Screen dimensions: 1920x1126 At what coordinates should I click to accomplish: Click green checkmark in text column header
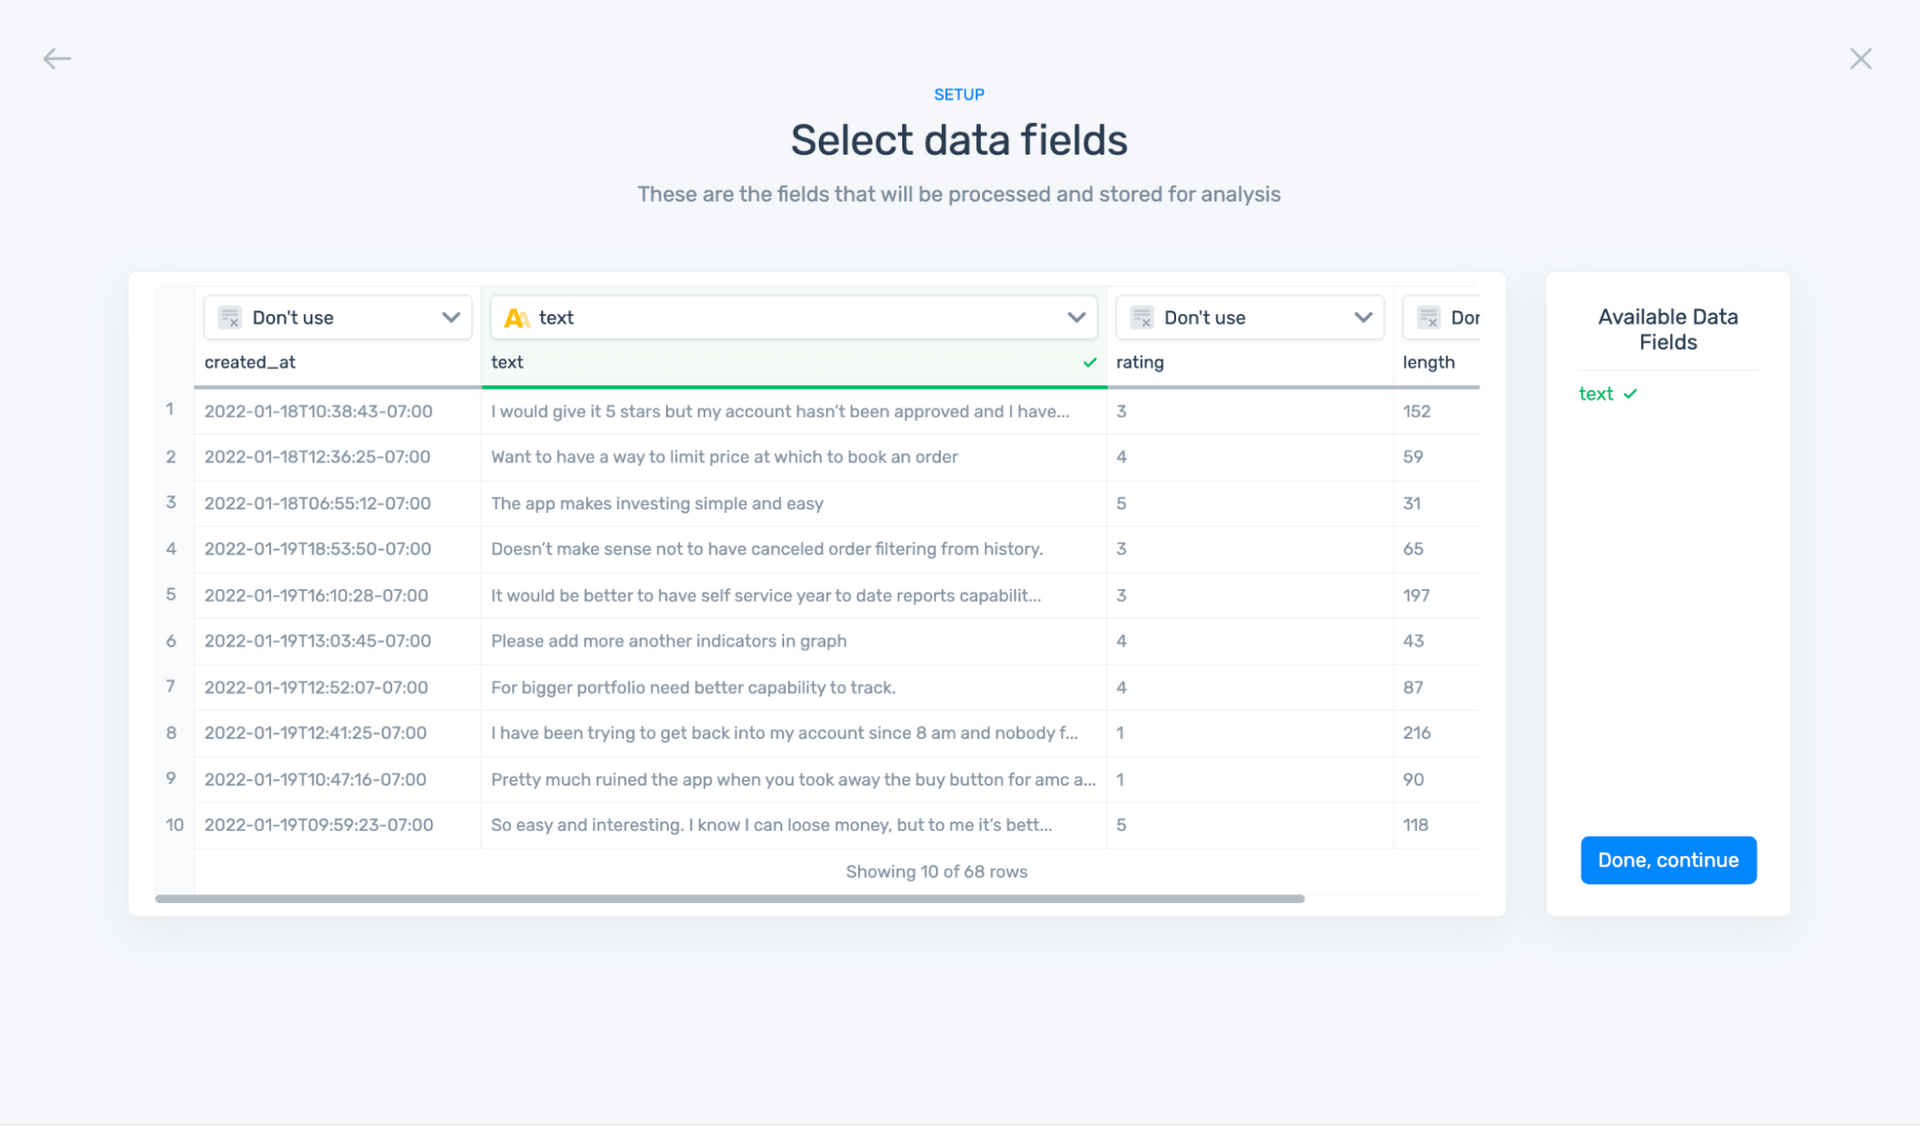pyautogui.click(x=1089, y=363)
